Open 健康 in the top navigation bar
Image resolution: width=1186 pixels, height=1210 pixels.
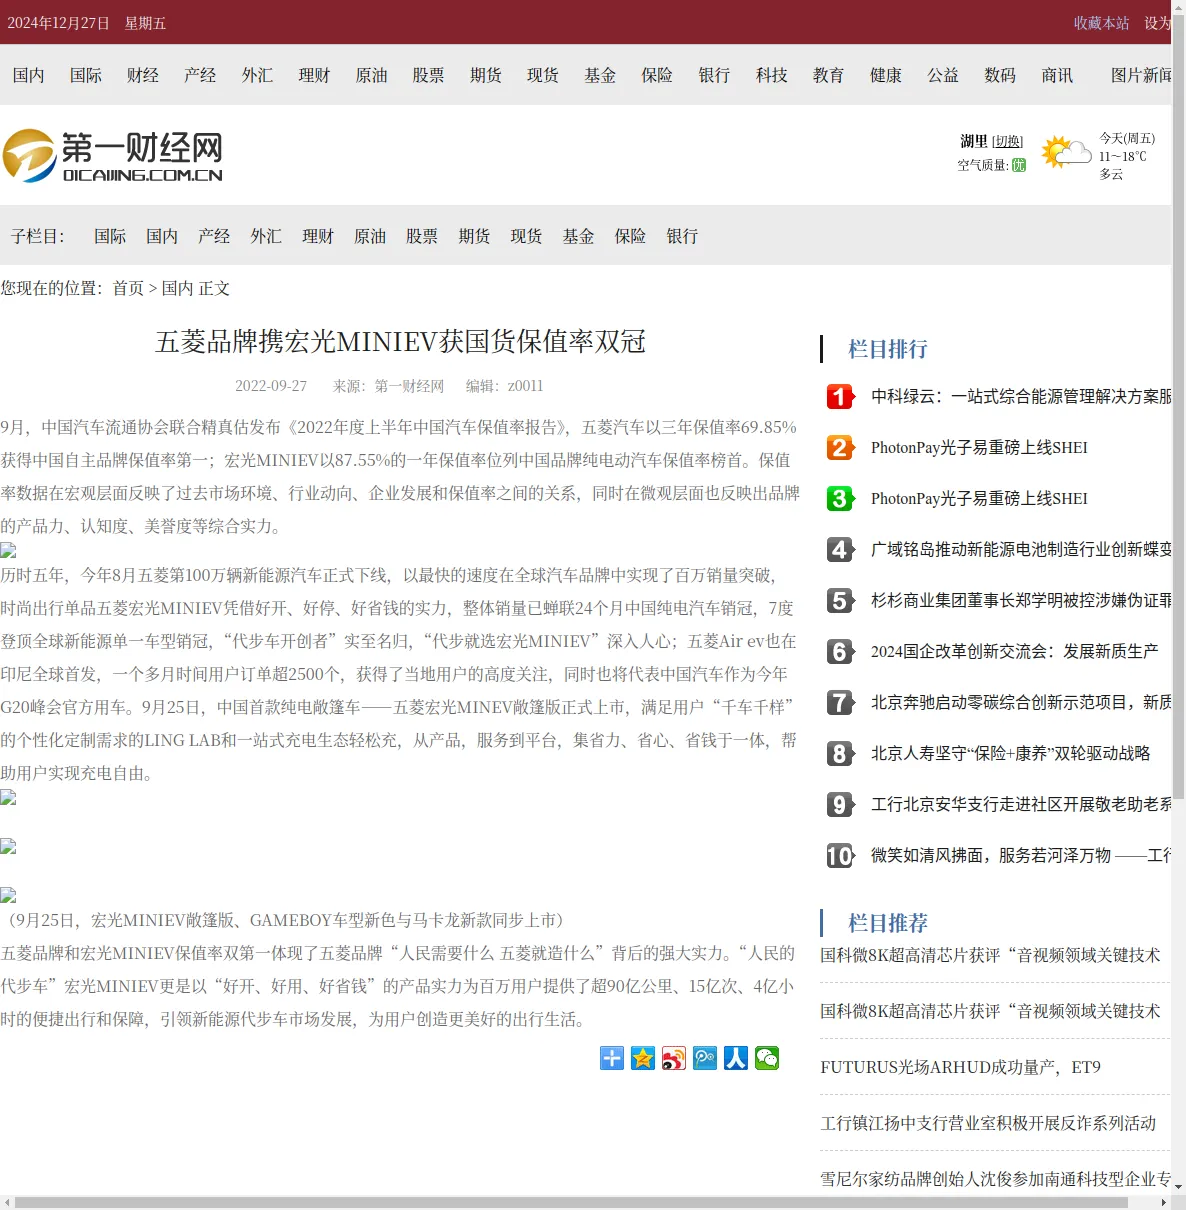[885, 75]
